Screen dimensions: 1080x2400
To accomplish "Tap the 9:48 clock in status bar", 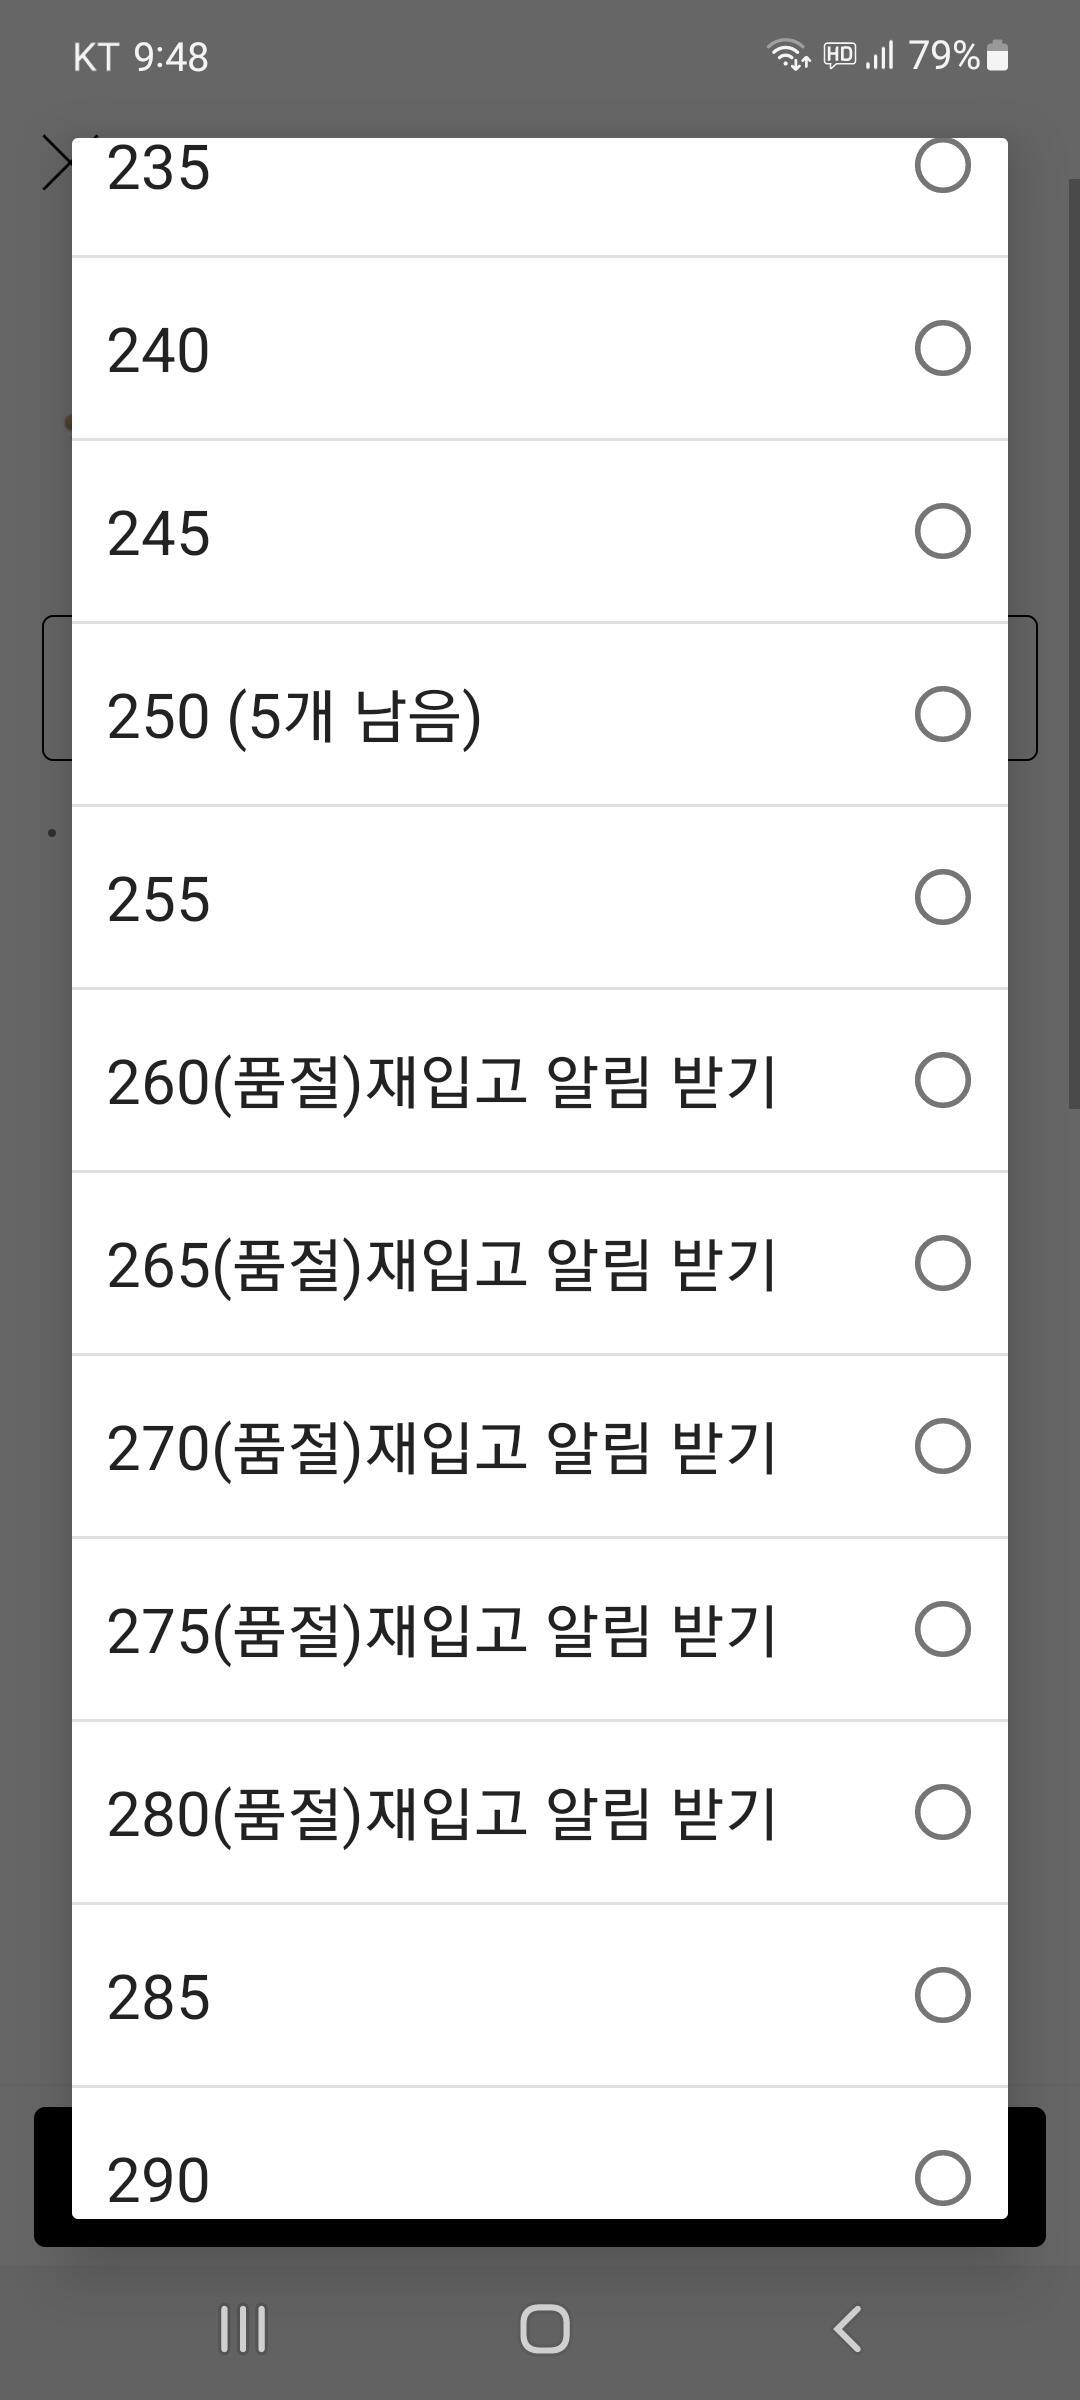I will point(171,57).
